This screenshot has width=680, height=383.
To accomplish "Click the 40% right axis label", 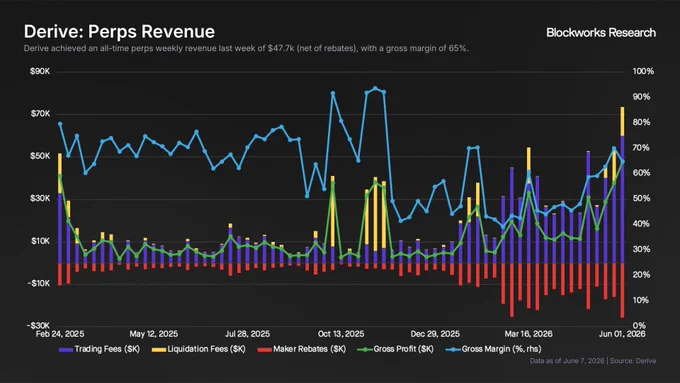I will (x=642, y=224).
